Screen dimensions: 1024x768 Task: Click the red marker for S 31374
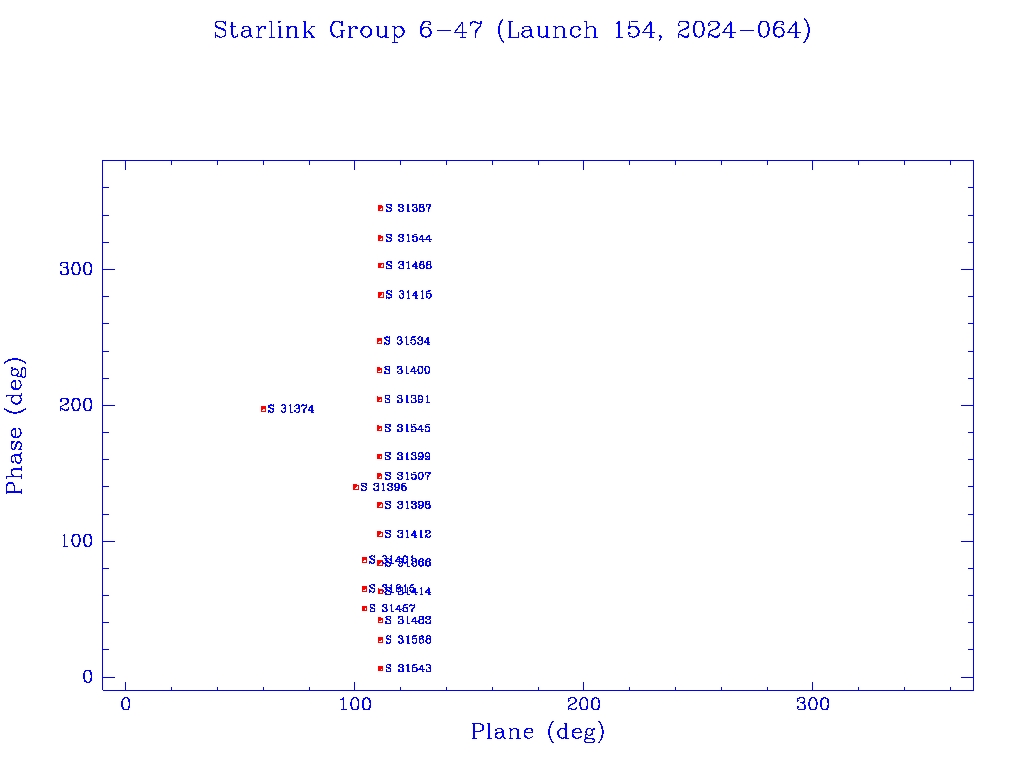(263, 409)
